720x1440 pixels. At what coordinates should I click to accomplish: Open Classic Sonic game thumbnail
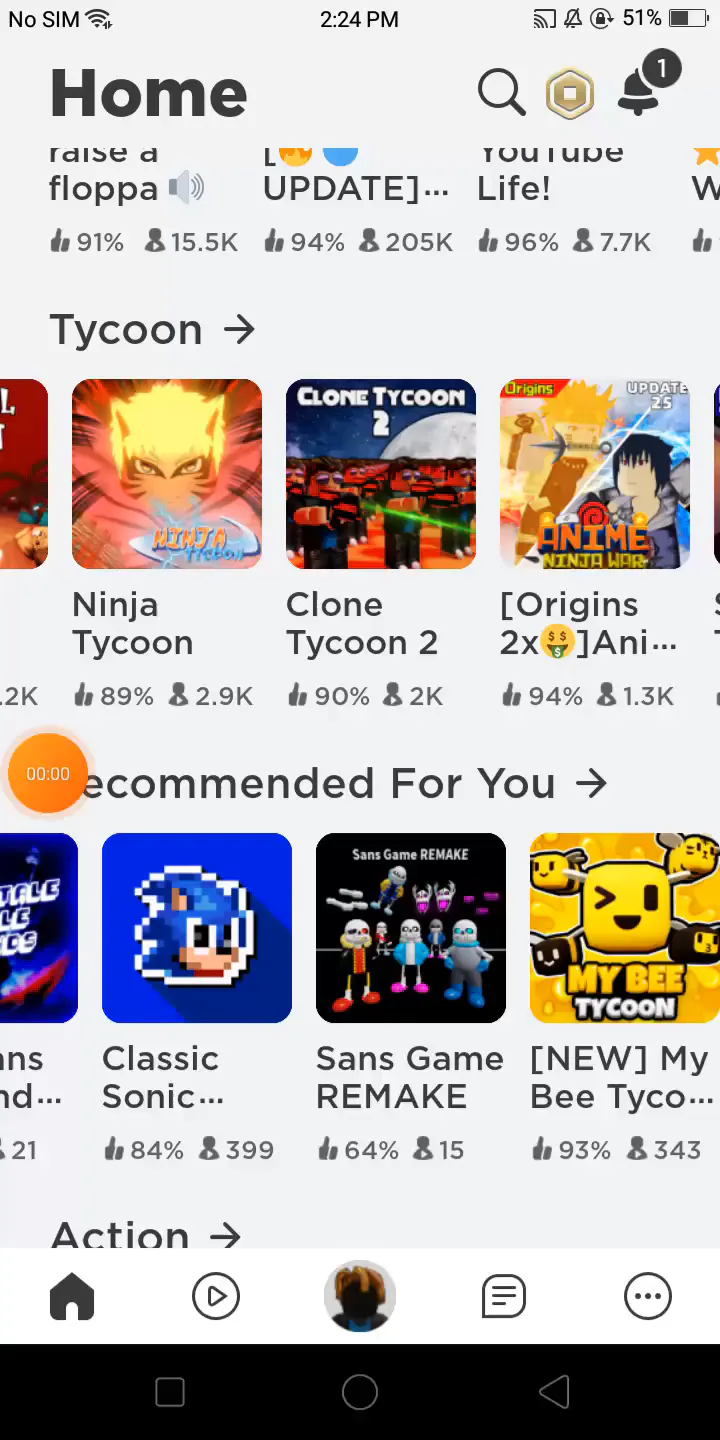pos(197,928)
